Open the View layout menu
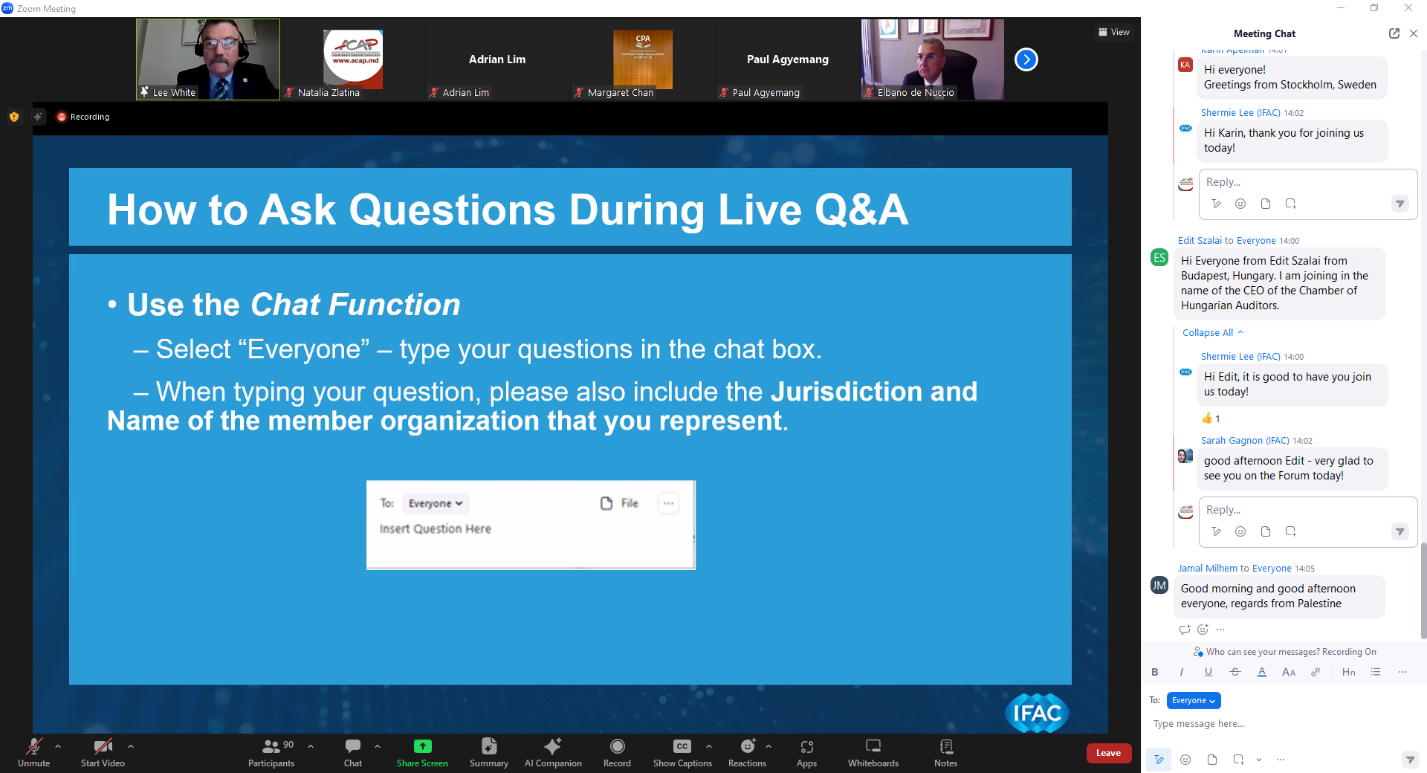The height and width of the screenshot is (773, 1427). [x=1114, y=32]
